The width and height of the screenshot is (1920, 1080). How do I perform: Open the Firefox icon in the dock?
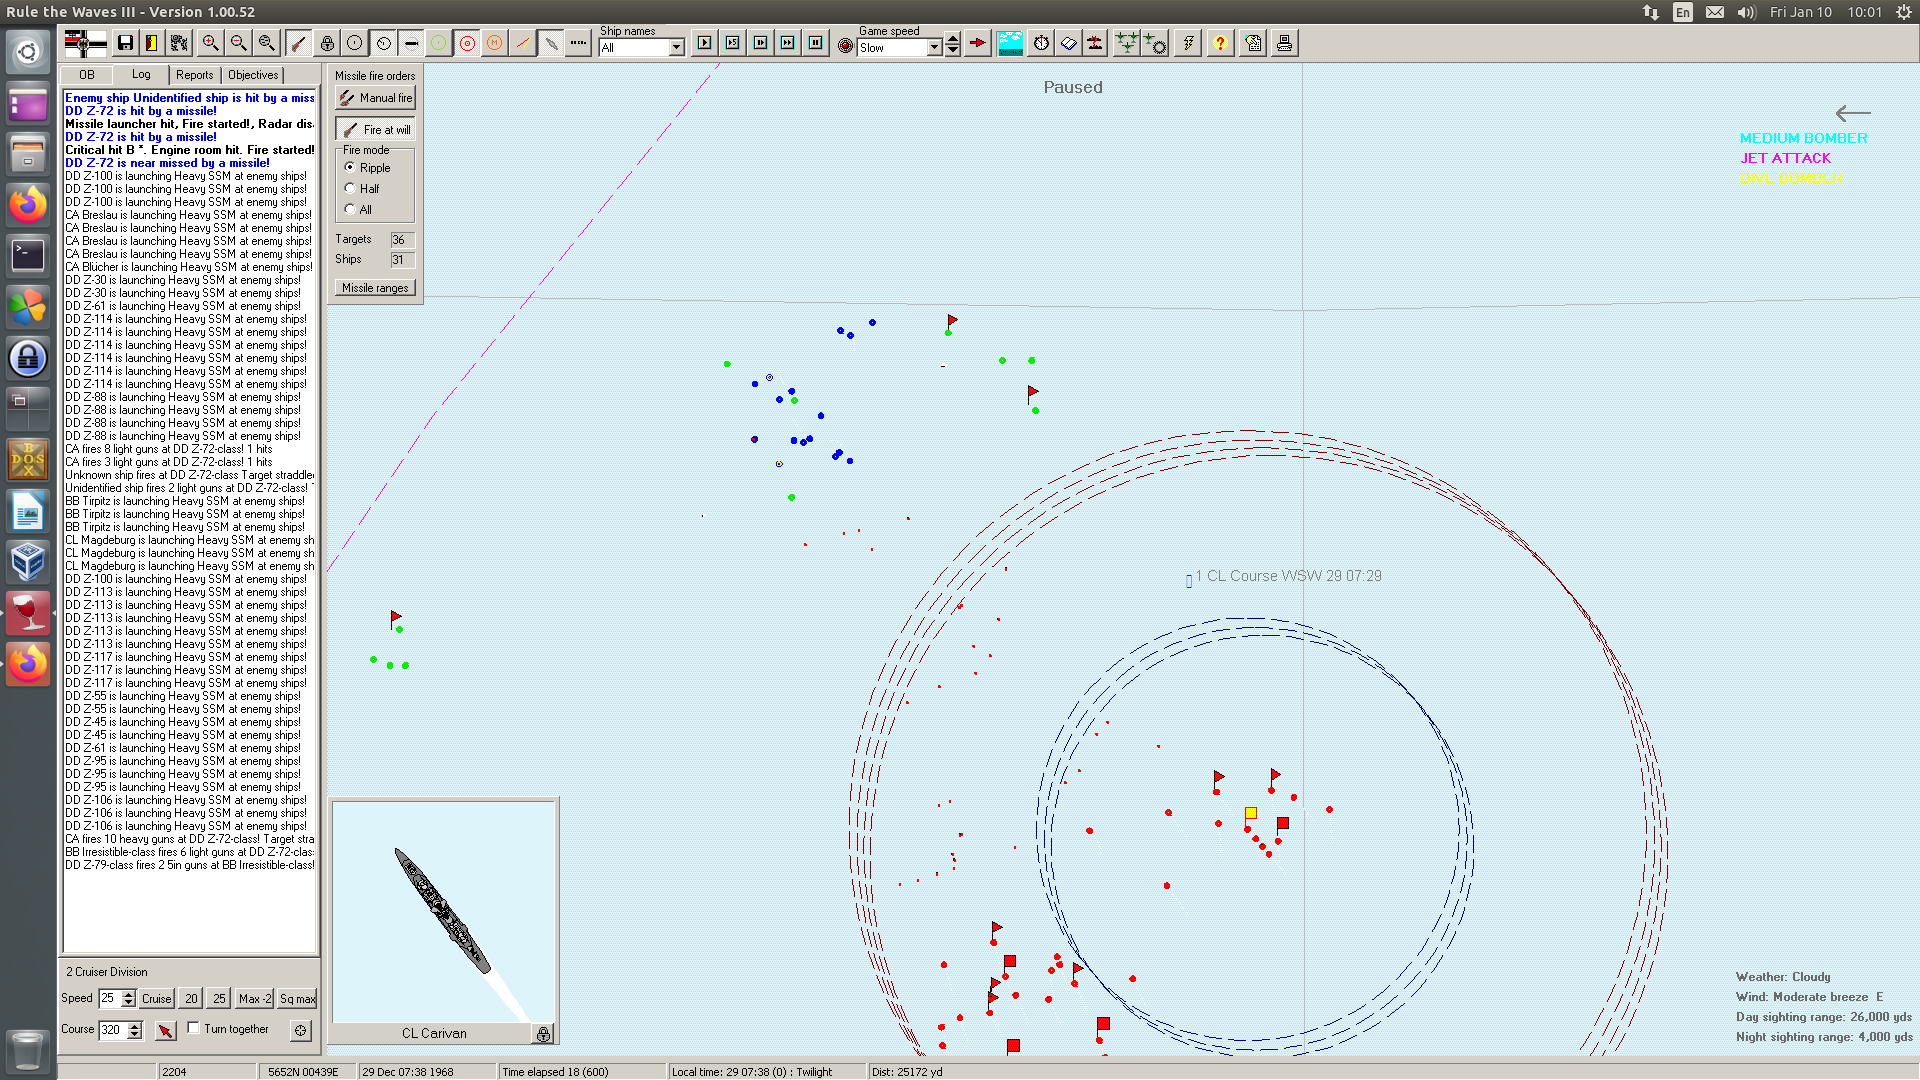coord(28,205)
